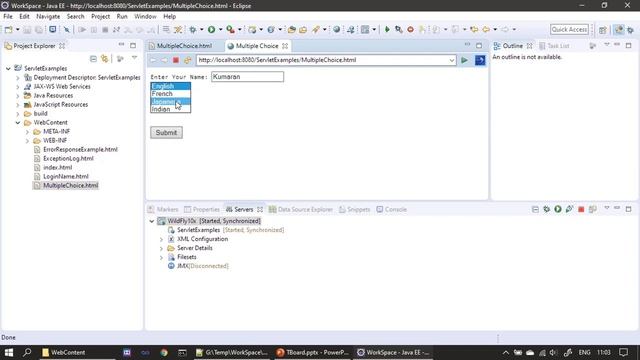Click the Forward yellow arrow navigation icon
This screenshot has height=360, width=640.
point(505,29)
